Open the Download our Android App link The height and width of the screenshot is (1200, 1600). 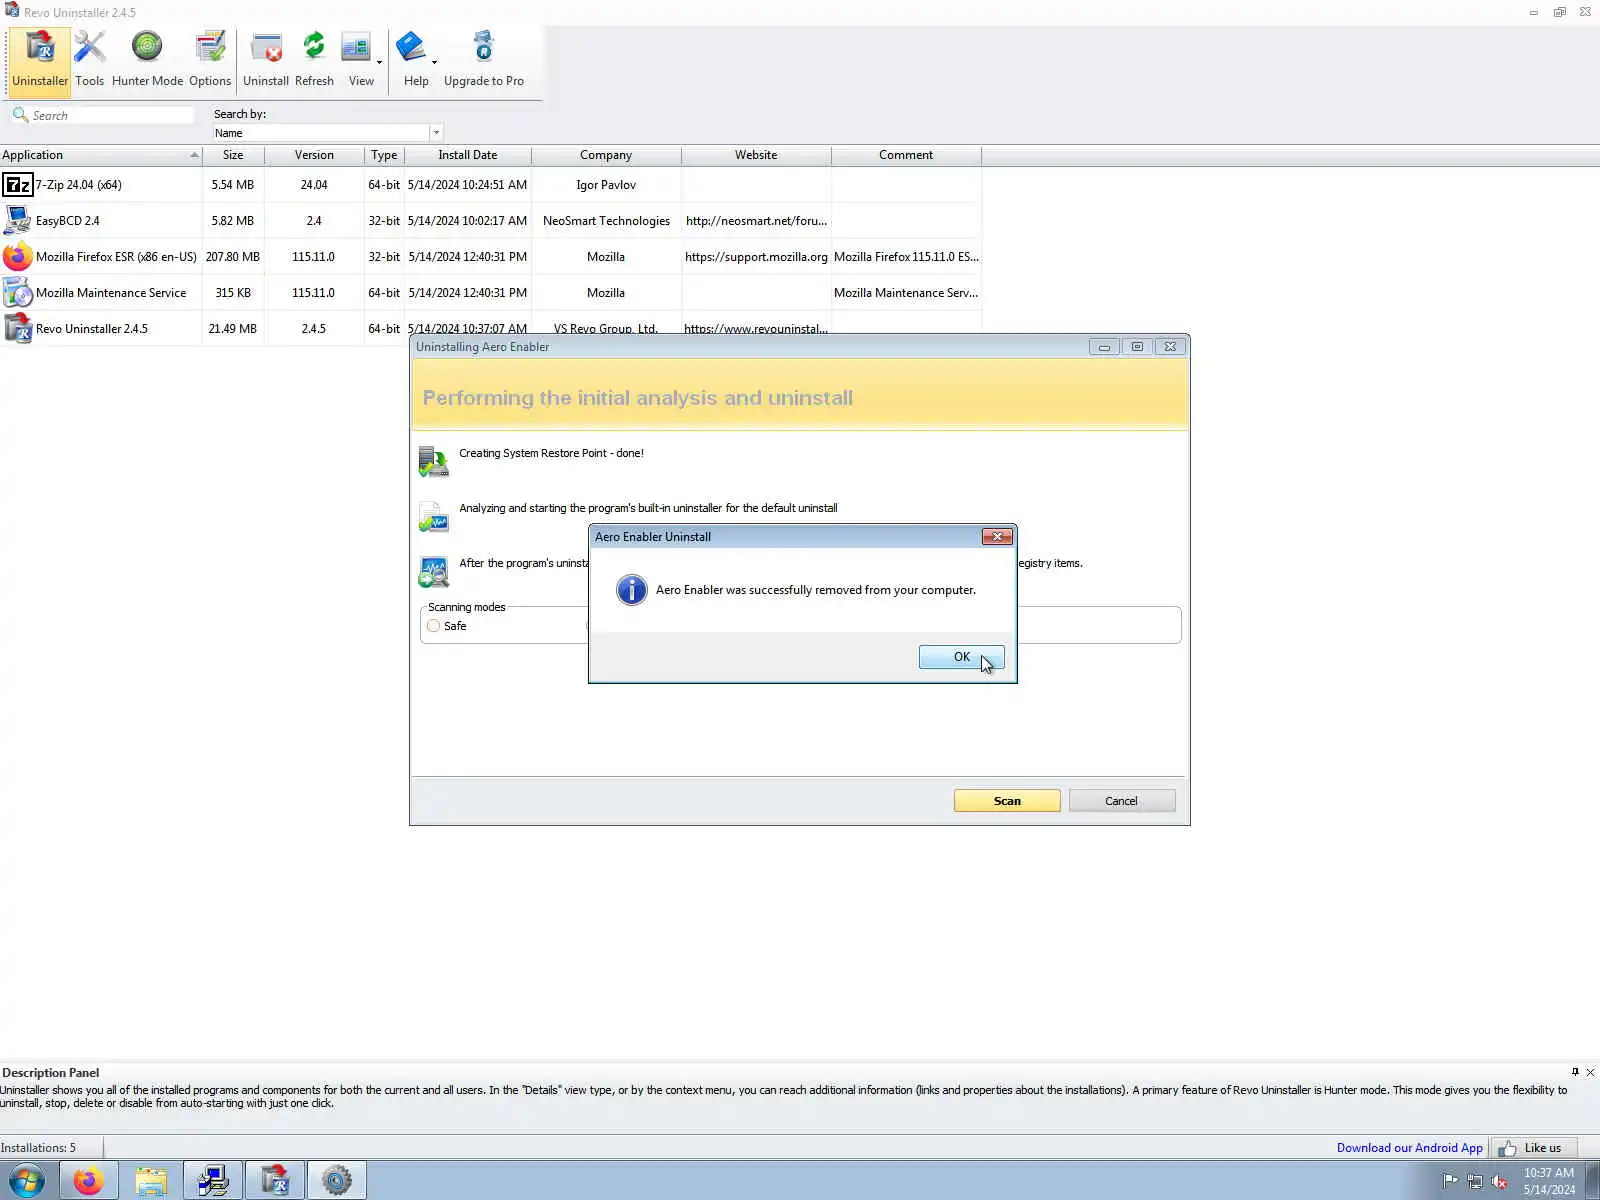1409,1148
